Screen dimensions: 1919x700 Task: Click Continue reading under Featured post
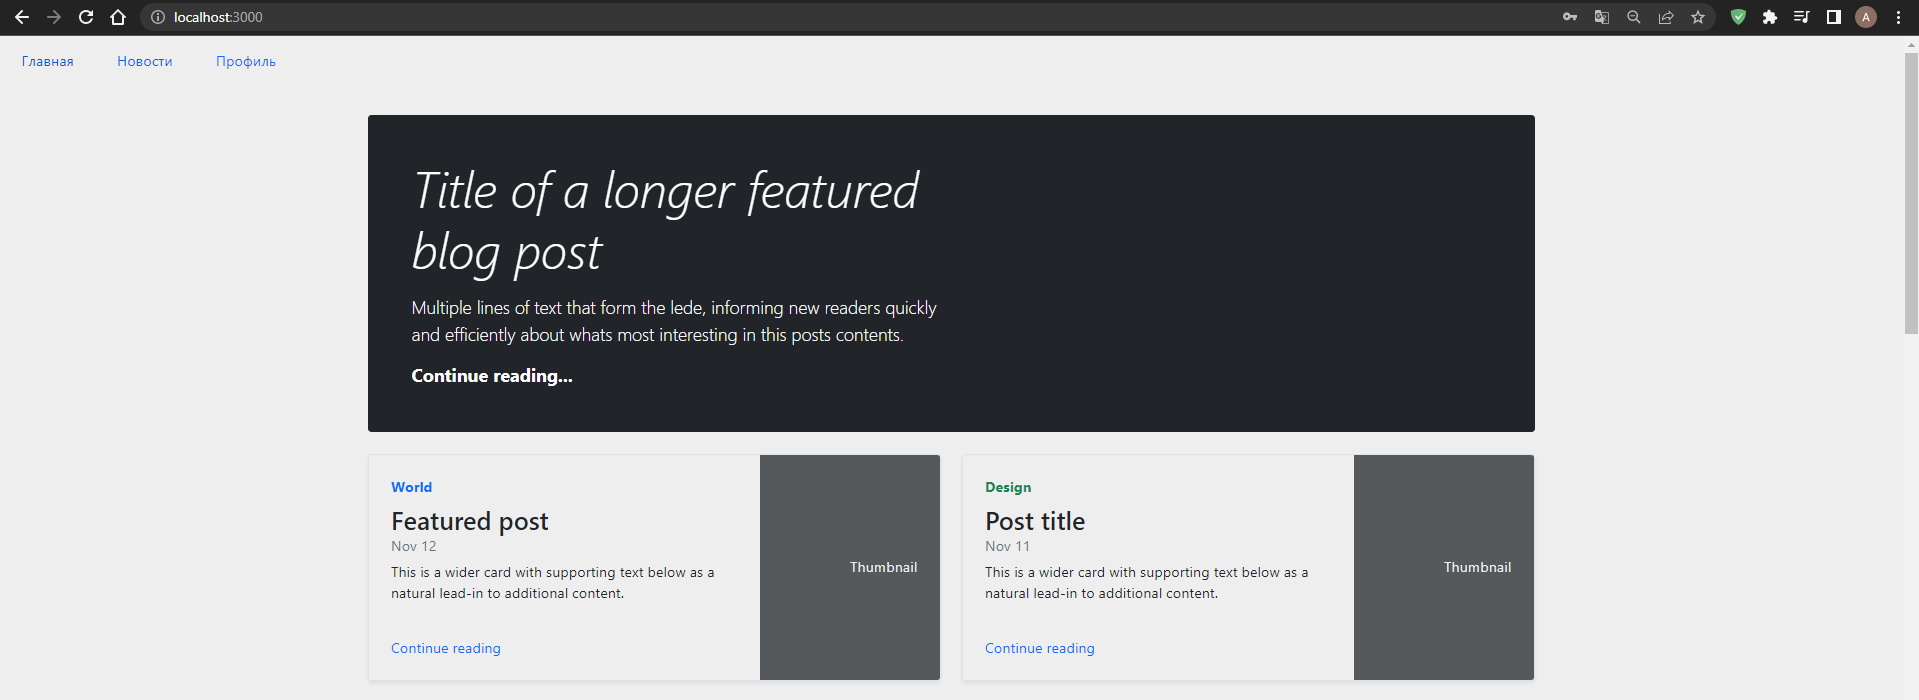coord(446,648)
